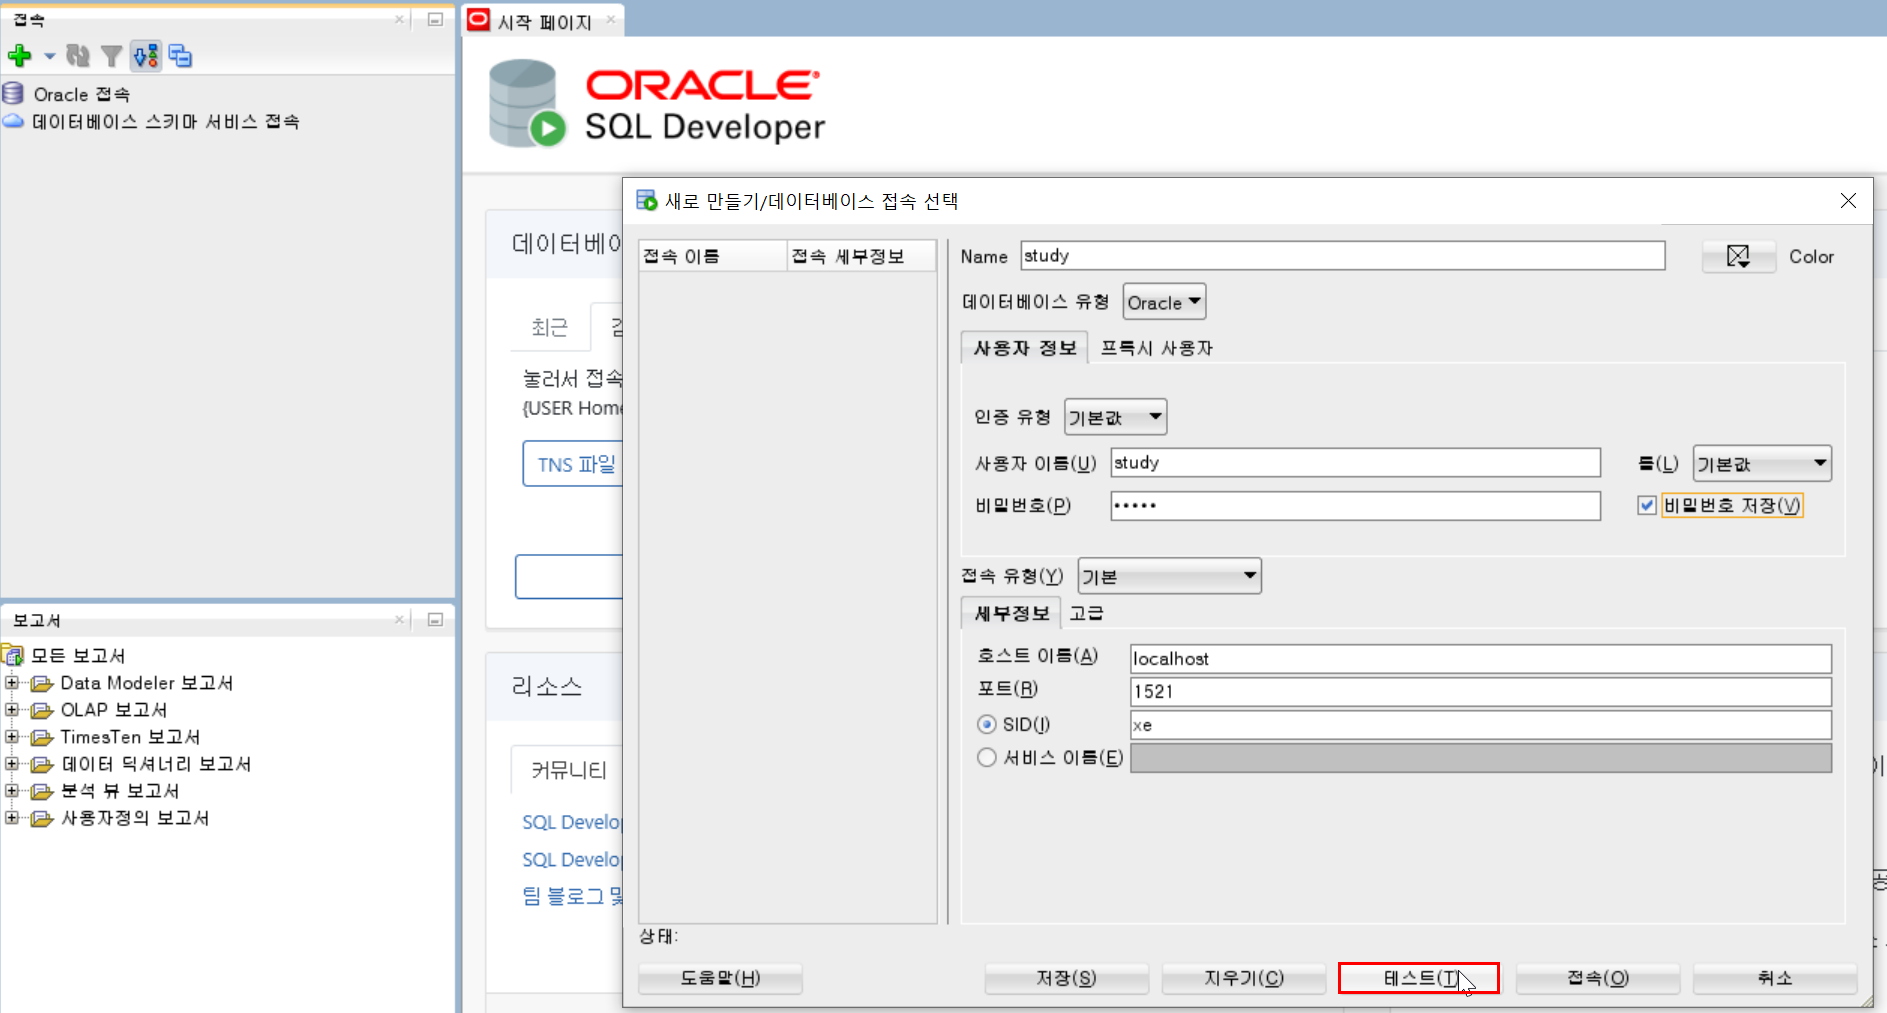Select 데이터베이스 스키마 서비스 접속 cloud icon
Screen dimensions: 1887x1013
[13, 121]
